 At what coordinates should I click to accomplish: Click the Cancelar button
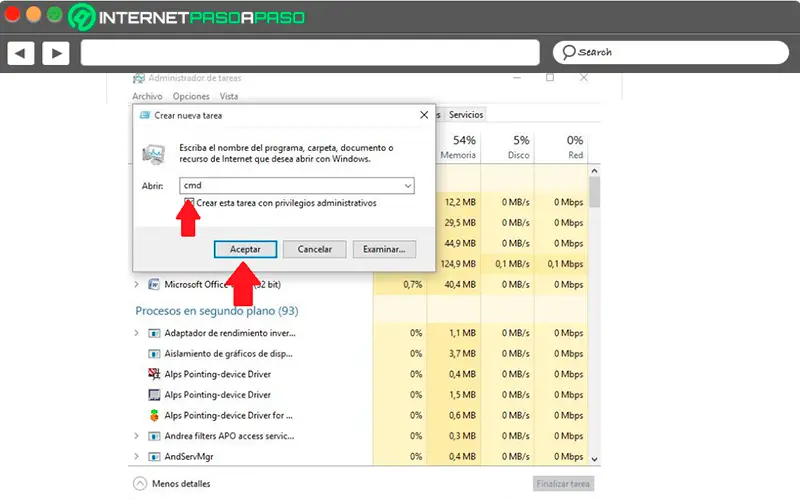click(x=315, y=249)
